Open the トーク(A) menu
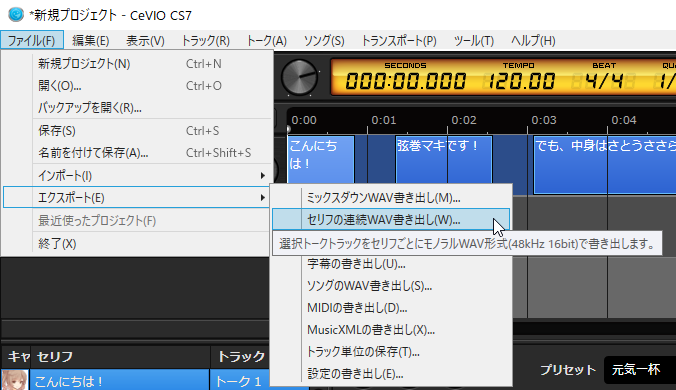Image resolution: width=676 pixels, height=390 pixels. tap(266, 41)
